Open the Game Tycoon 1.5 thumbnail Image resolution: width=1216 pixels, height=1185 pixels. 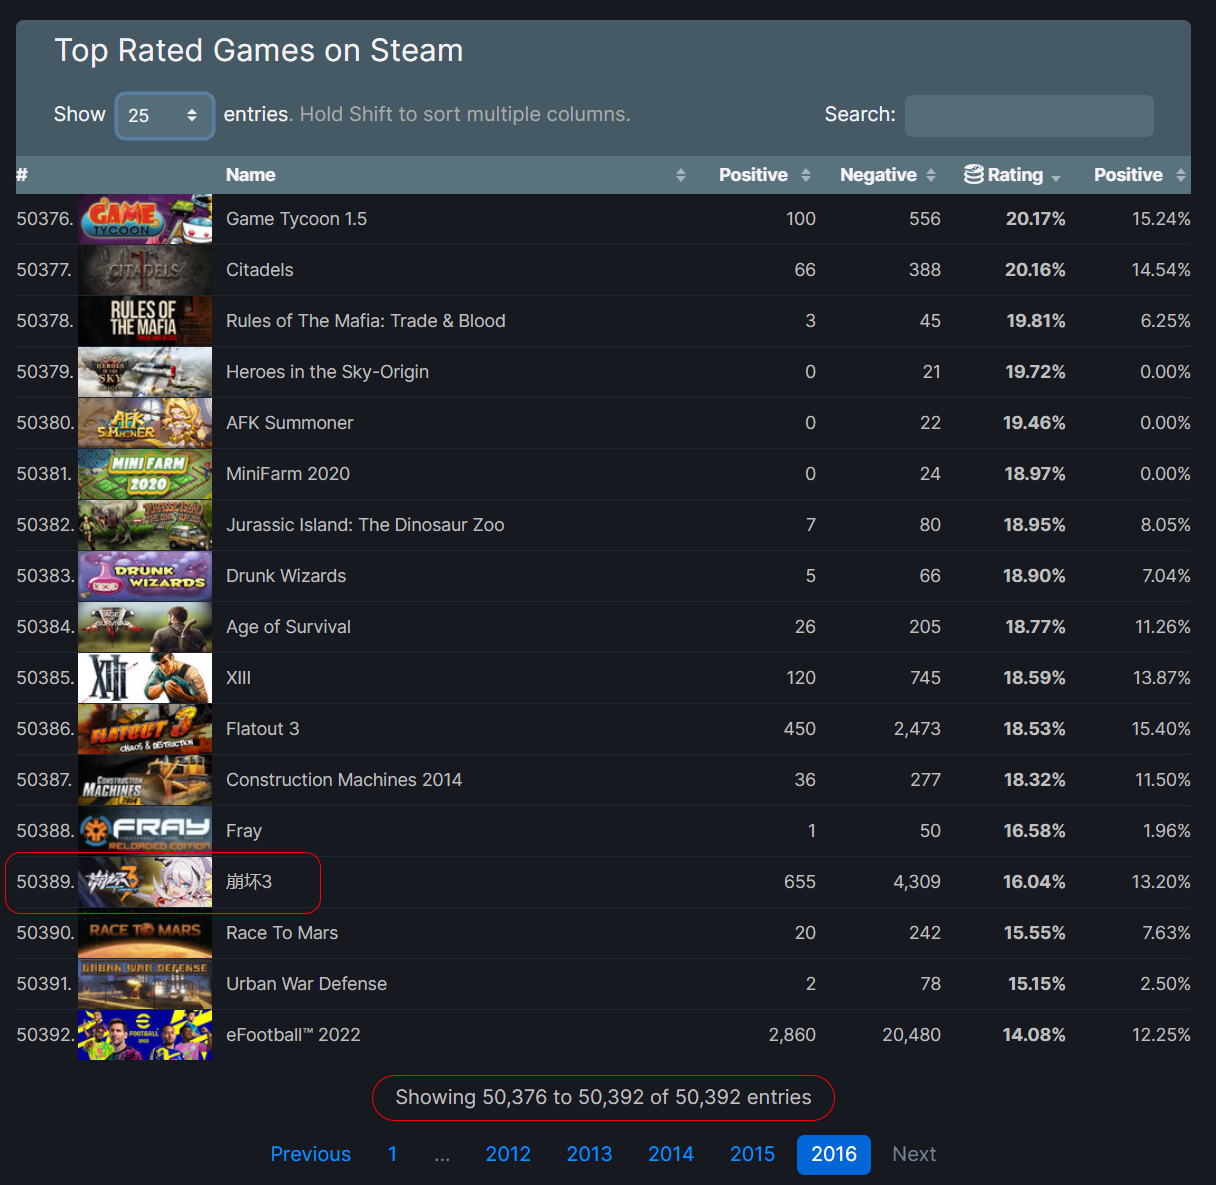[145, 219]
